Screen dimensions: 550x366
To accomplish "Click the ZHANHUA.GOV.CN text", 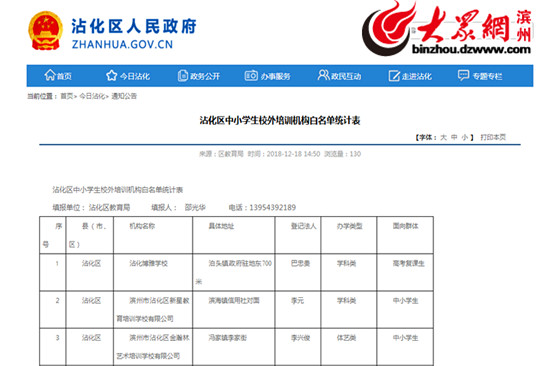I will click(122, 45).
